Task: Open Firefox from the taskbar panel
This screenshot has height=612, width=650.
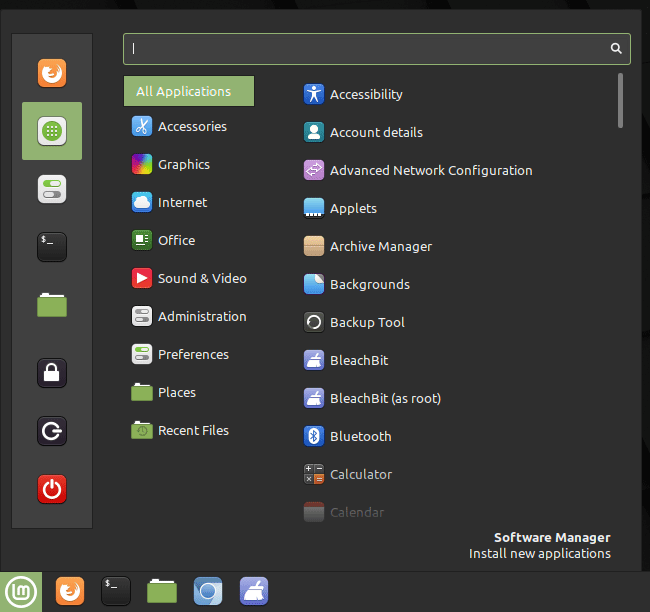Action: click(x=70, y=591)
